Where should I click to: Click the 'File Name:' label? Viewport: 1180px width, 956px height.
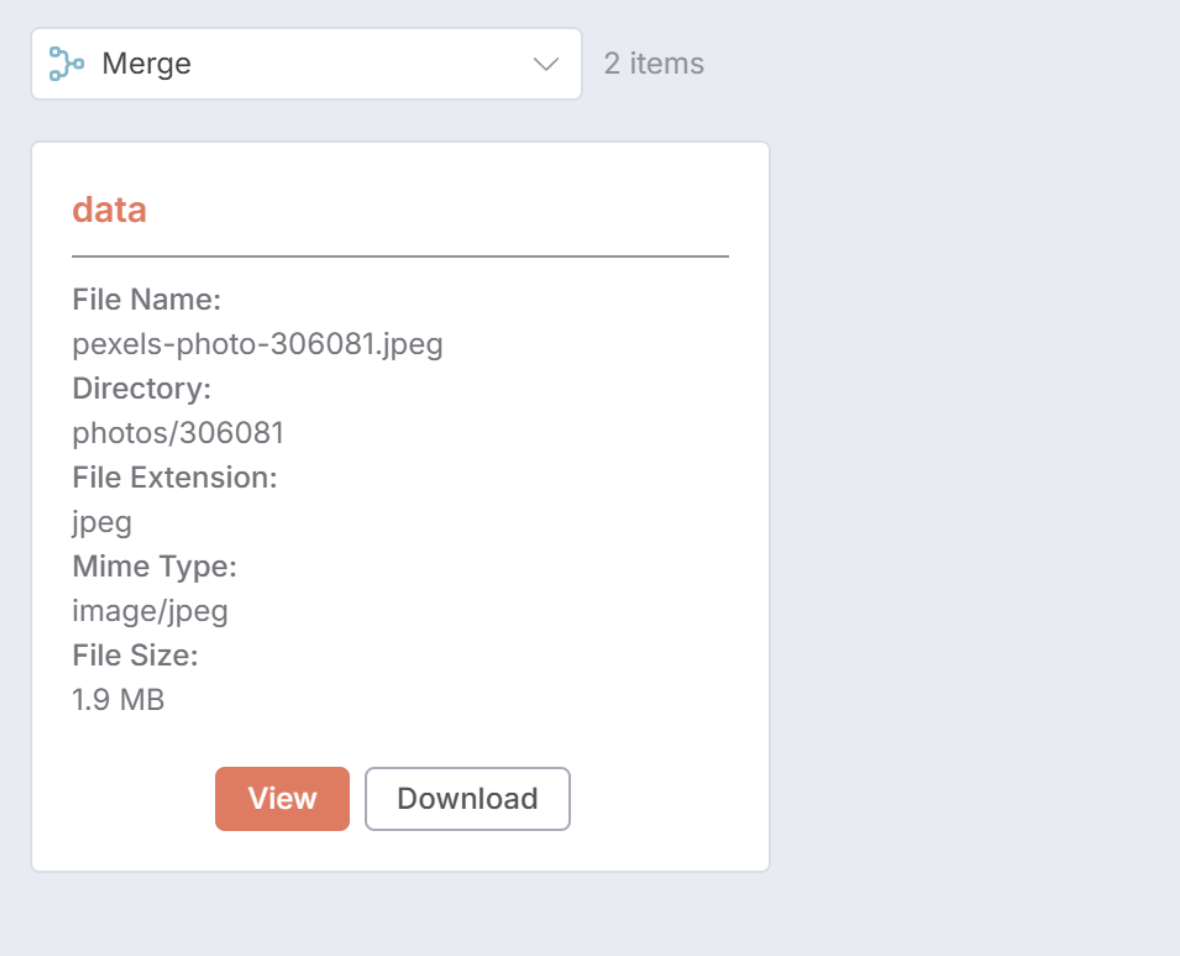tap(146, 299)
